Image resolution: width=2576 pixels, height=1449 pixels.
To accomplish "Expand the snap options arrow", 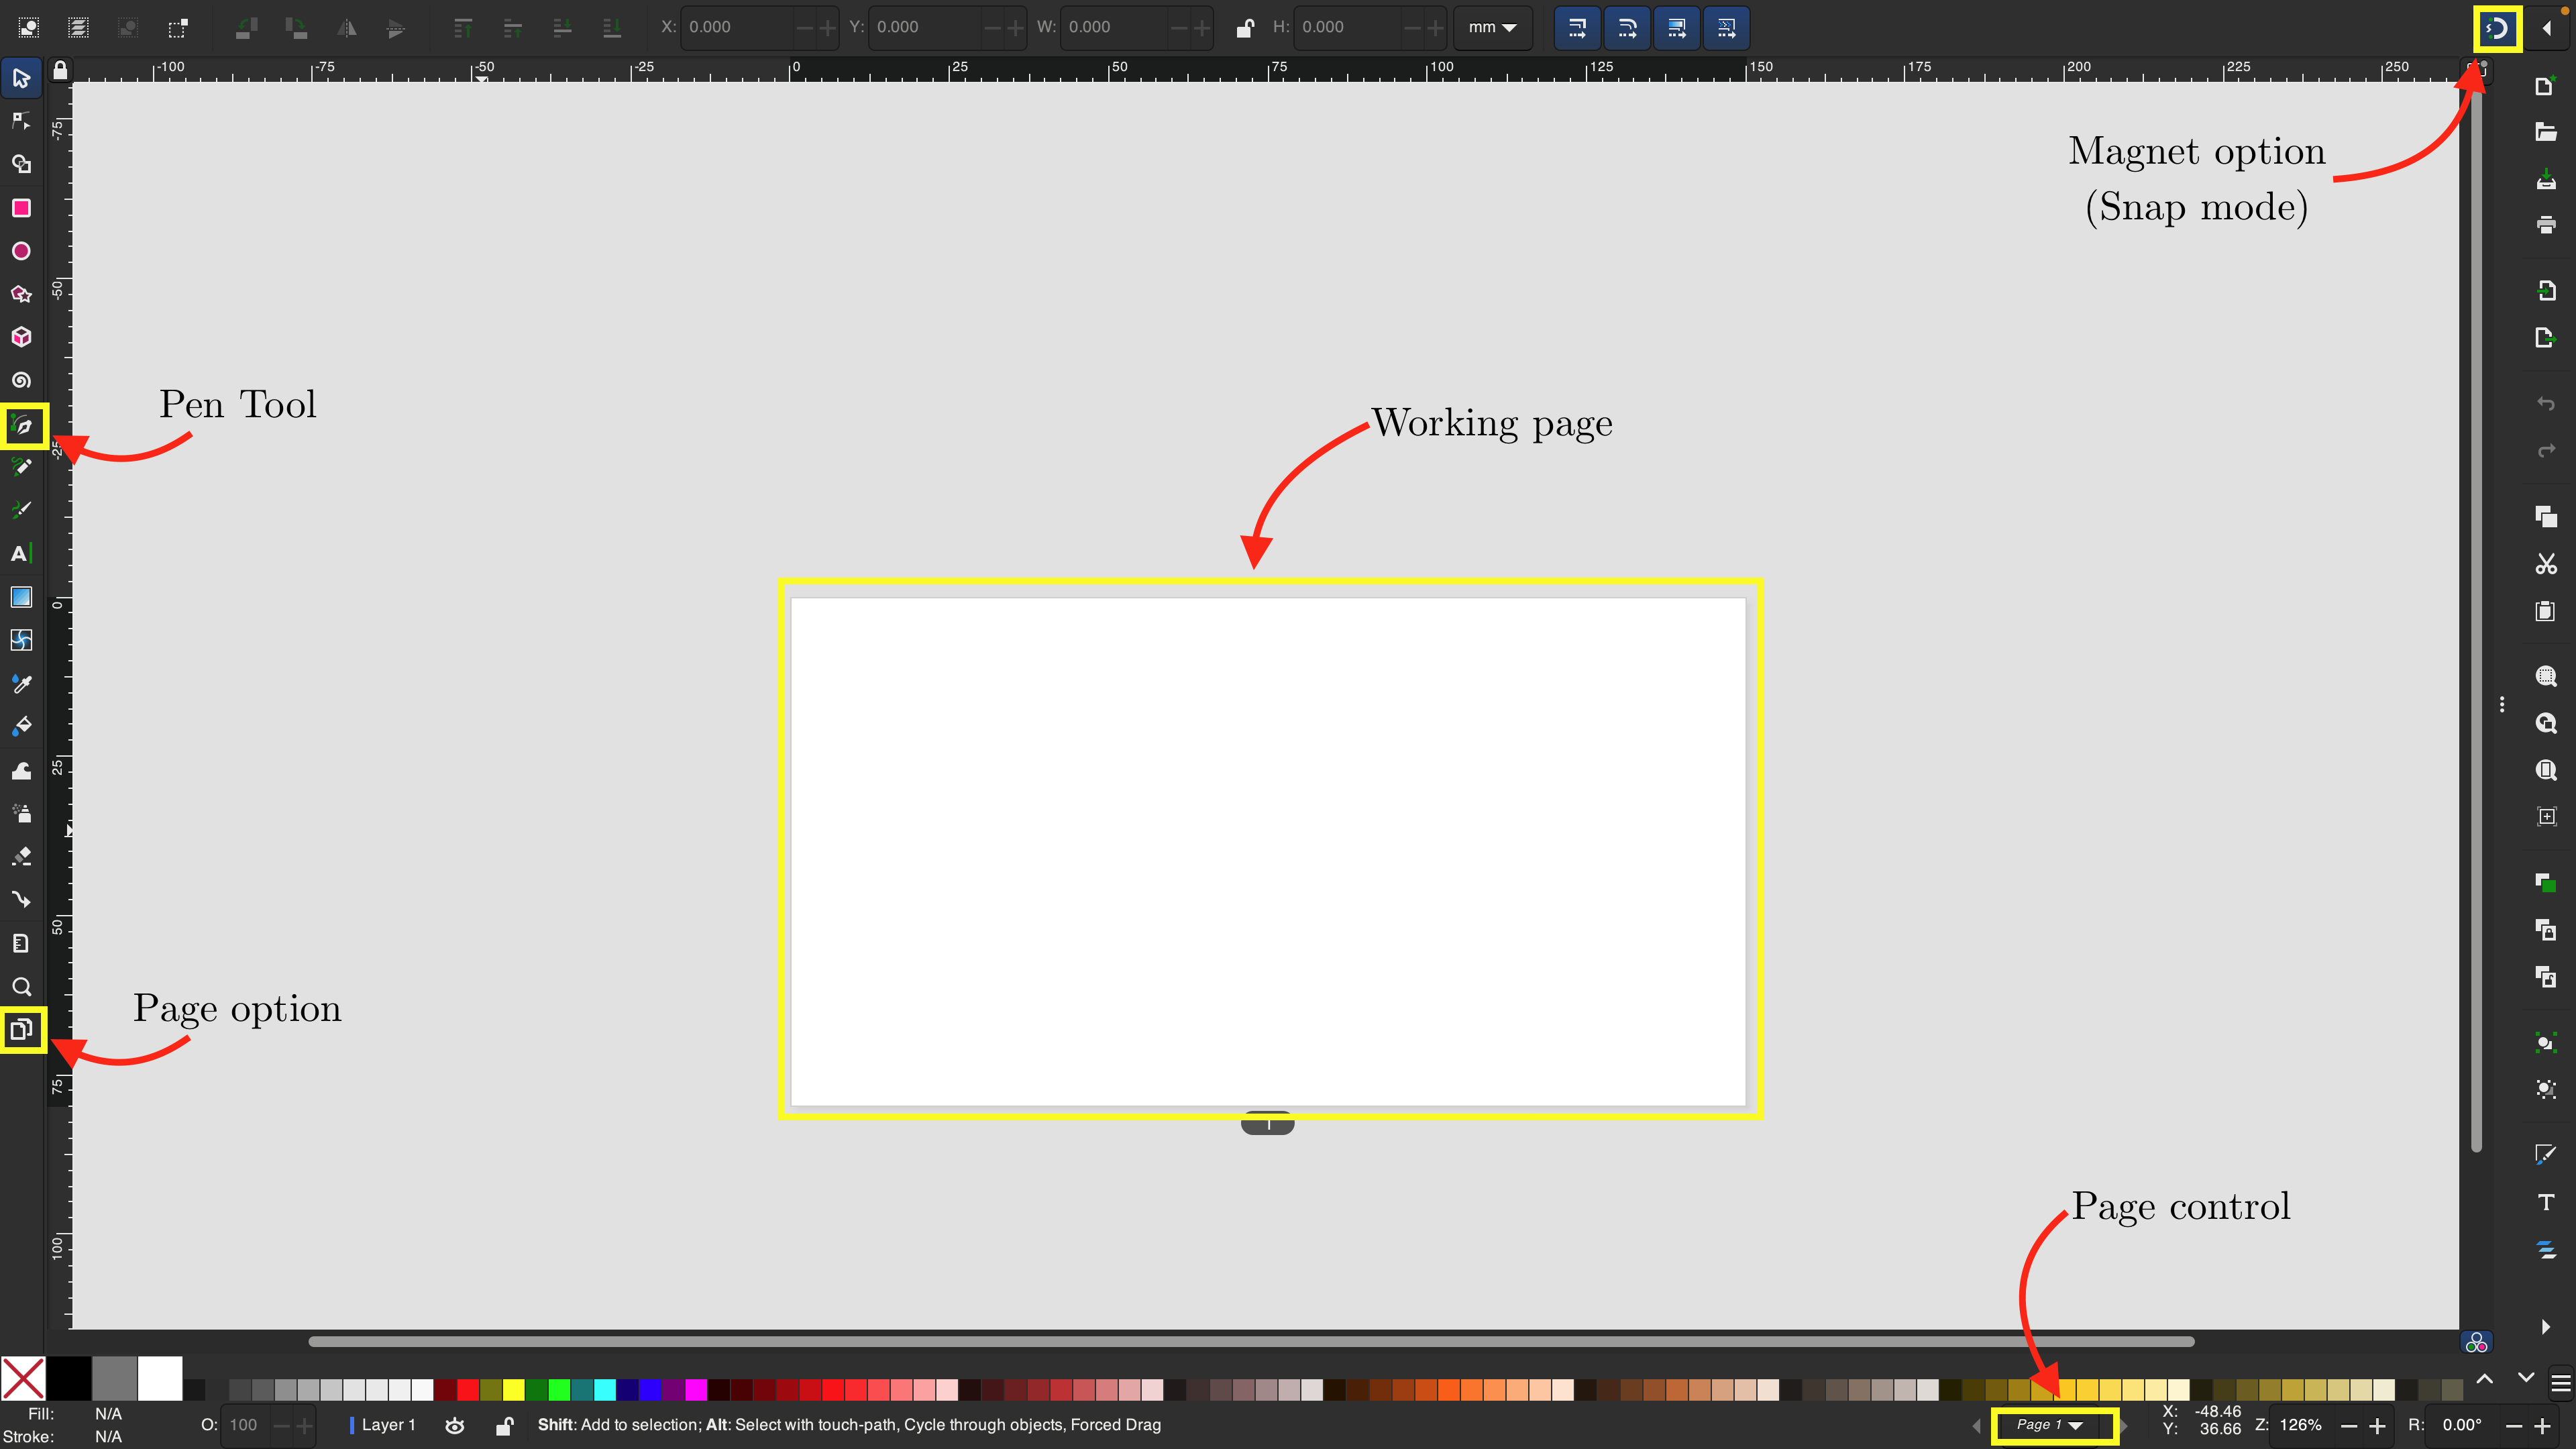I will (x=2546, y=28).
